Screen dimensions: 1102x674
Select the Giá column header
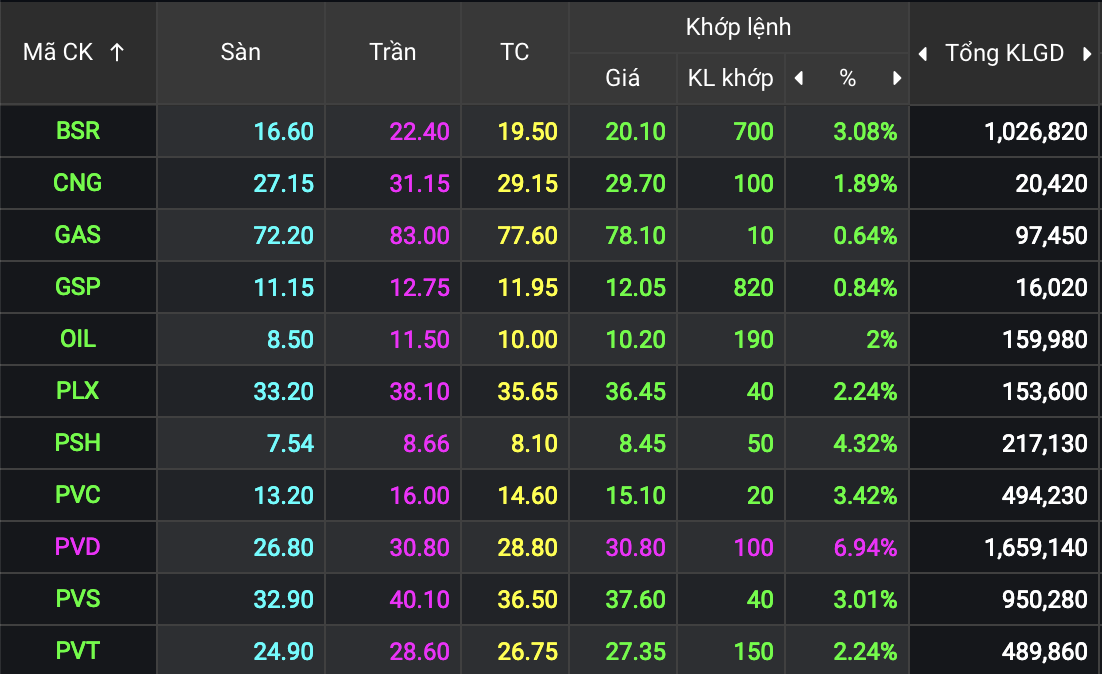tap(622, 79)
